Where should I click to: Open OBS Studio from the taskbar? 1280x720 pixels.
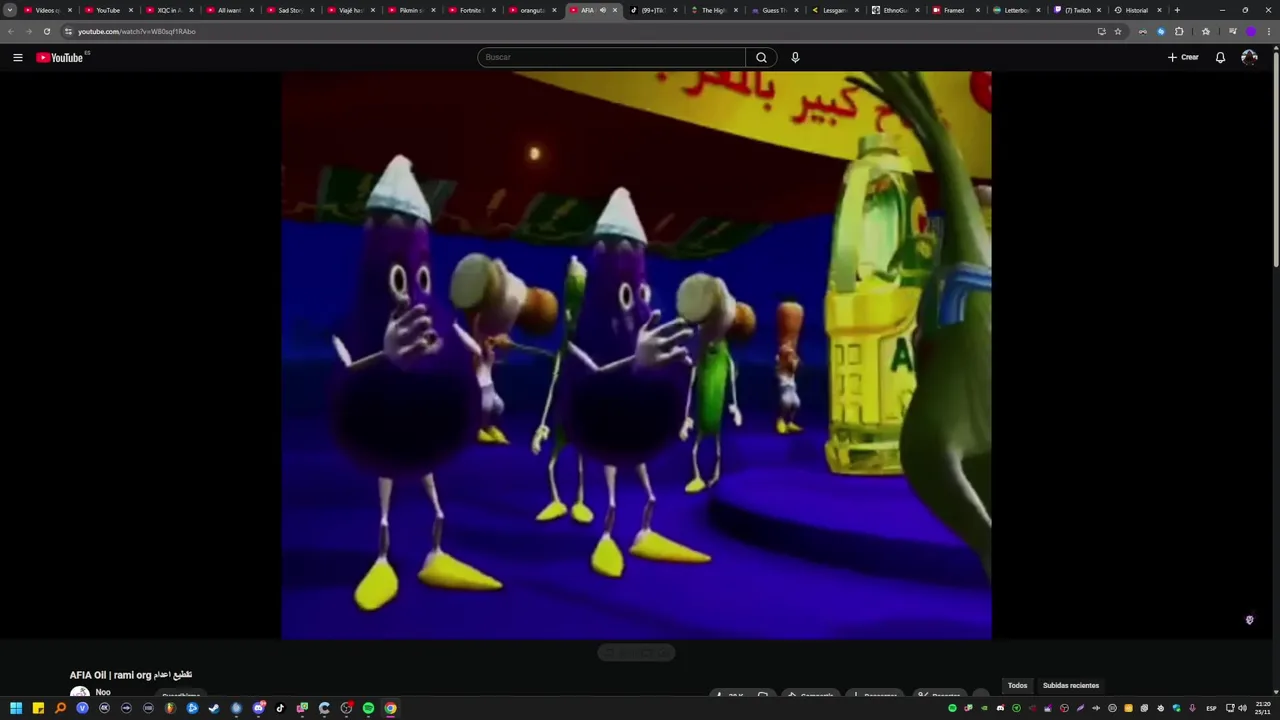coord(346,708)
